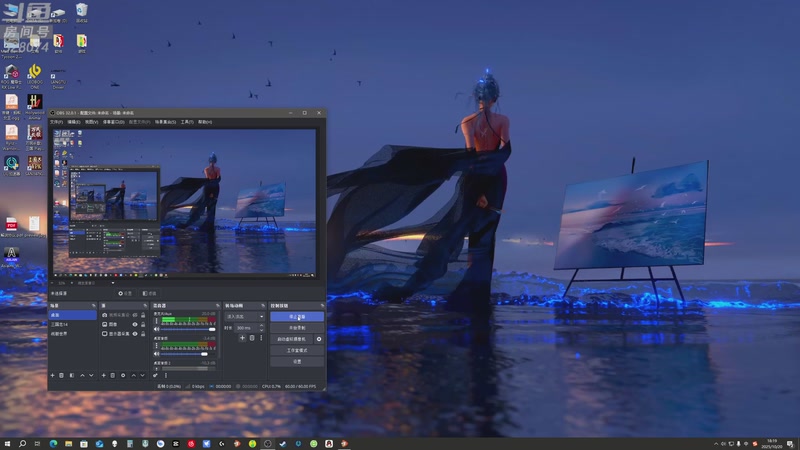Move source up in the Sources panel

(134, 376)
